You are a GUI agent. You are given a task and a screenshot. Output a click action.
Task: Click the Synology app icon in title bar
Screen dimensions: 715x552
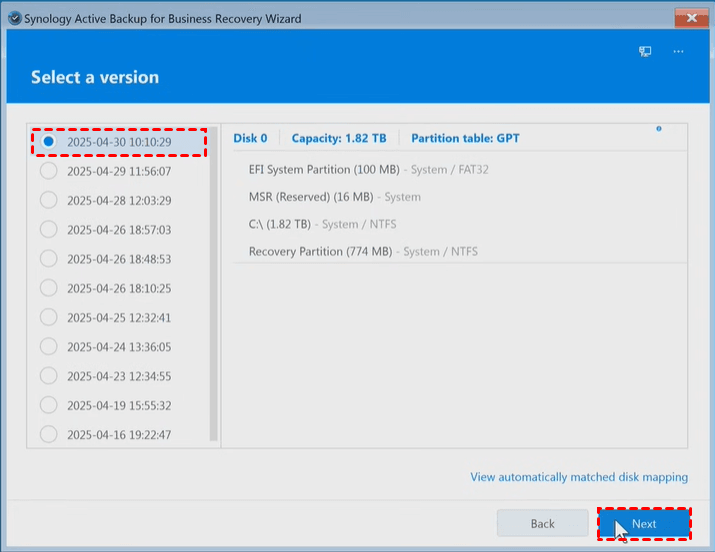(x=12, y=18)
